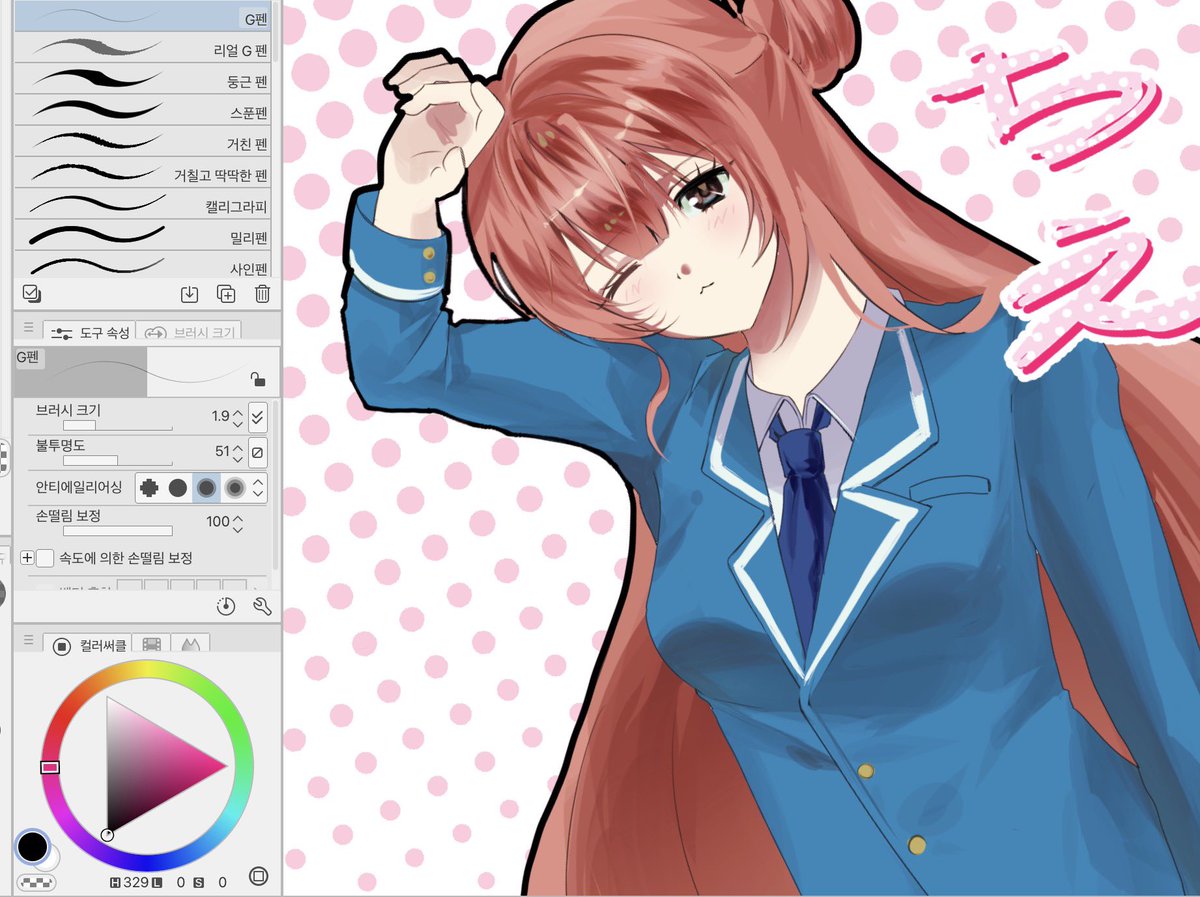Step the 브러시 크기 value 1.9 arrows
The width and height of the screenshot is (1200, 897).
(x=237, y=417)
